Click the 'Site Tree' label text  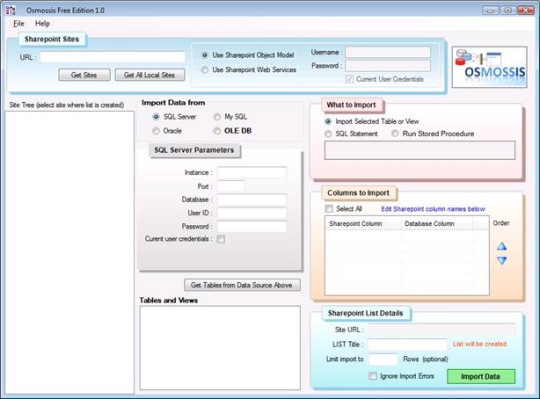[67, 105]
